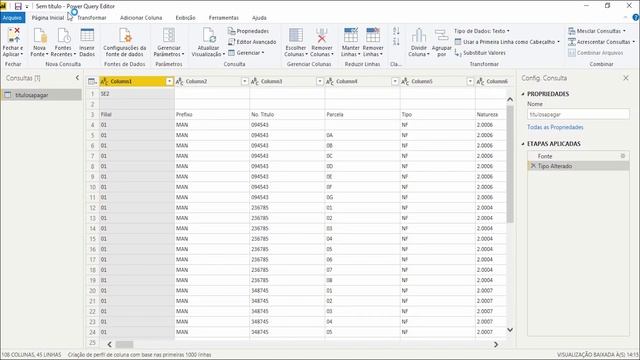Collapse the Consultas pane chevron
Image resolution: width=640 pixels, height=360 pixels.
[77, 78]
